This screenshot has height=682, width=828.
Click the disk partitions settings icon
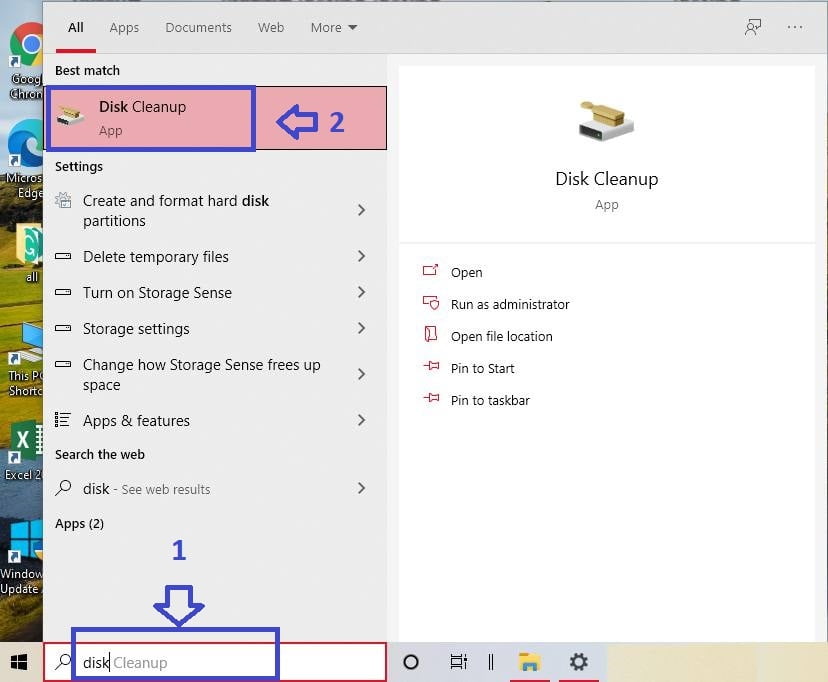point(63,201)
